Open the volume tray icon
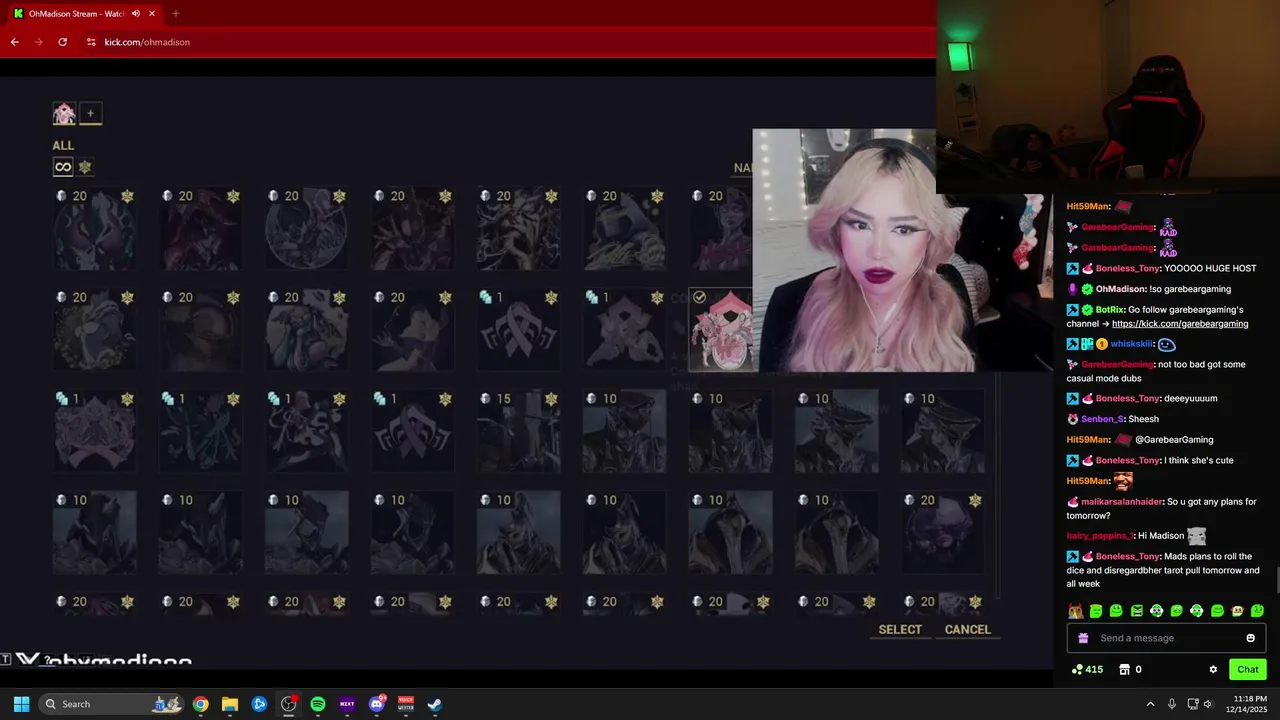The image size is (1280, 720). tap(1208, 704)
